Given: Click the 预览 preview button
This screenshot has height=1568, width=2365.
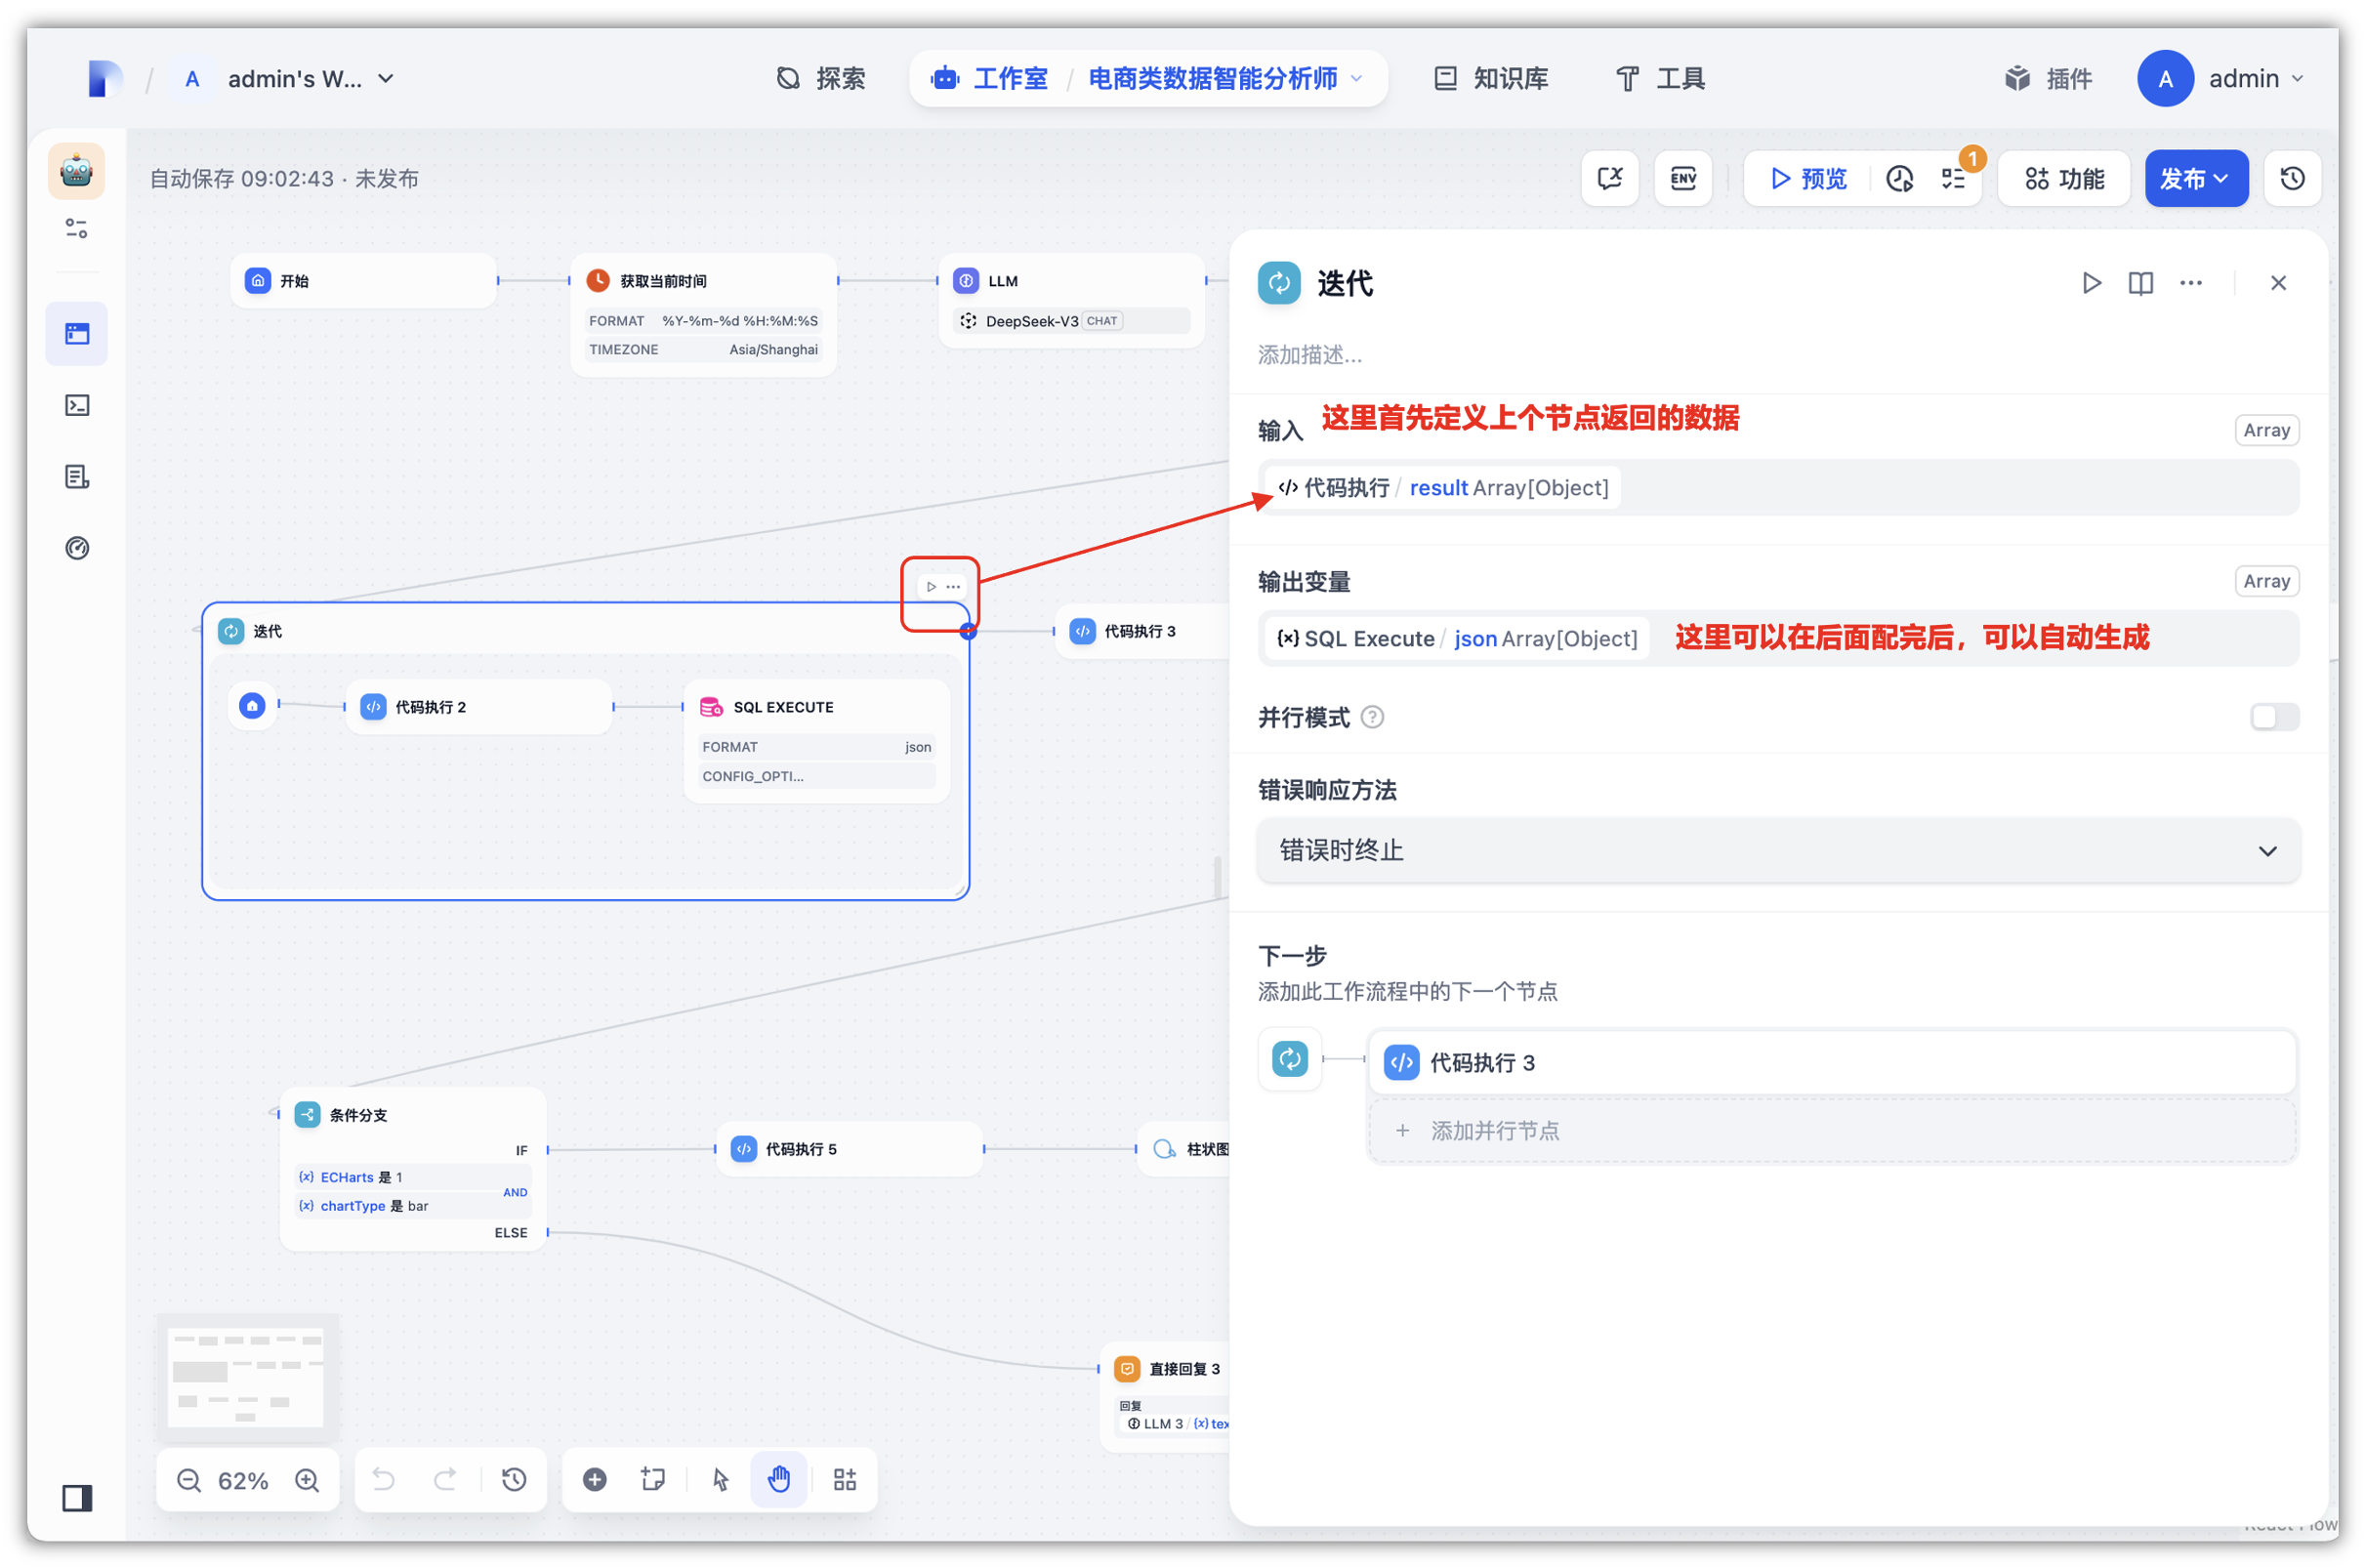Looking at the screenshot, I should [1808, 179].
